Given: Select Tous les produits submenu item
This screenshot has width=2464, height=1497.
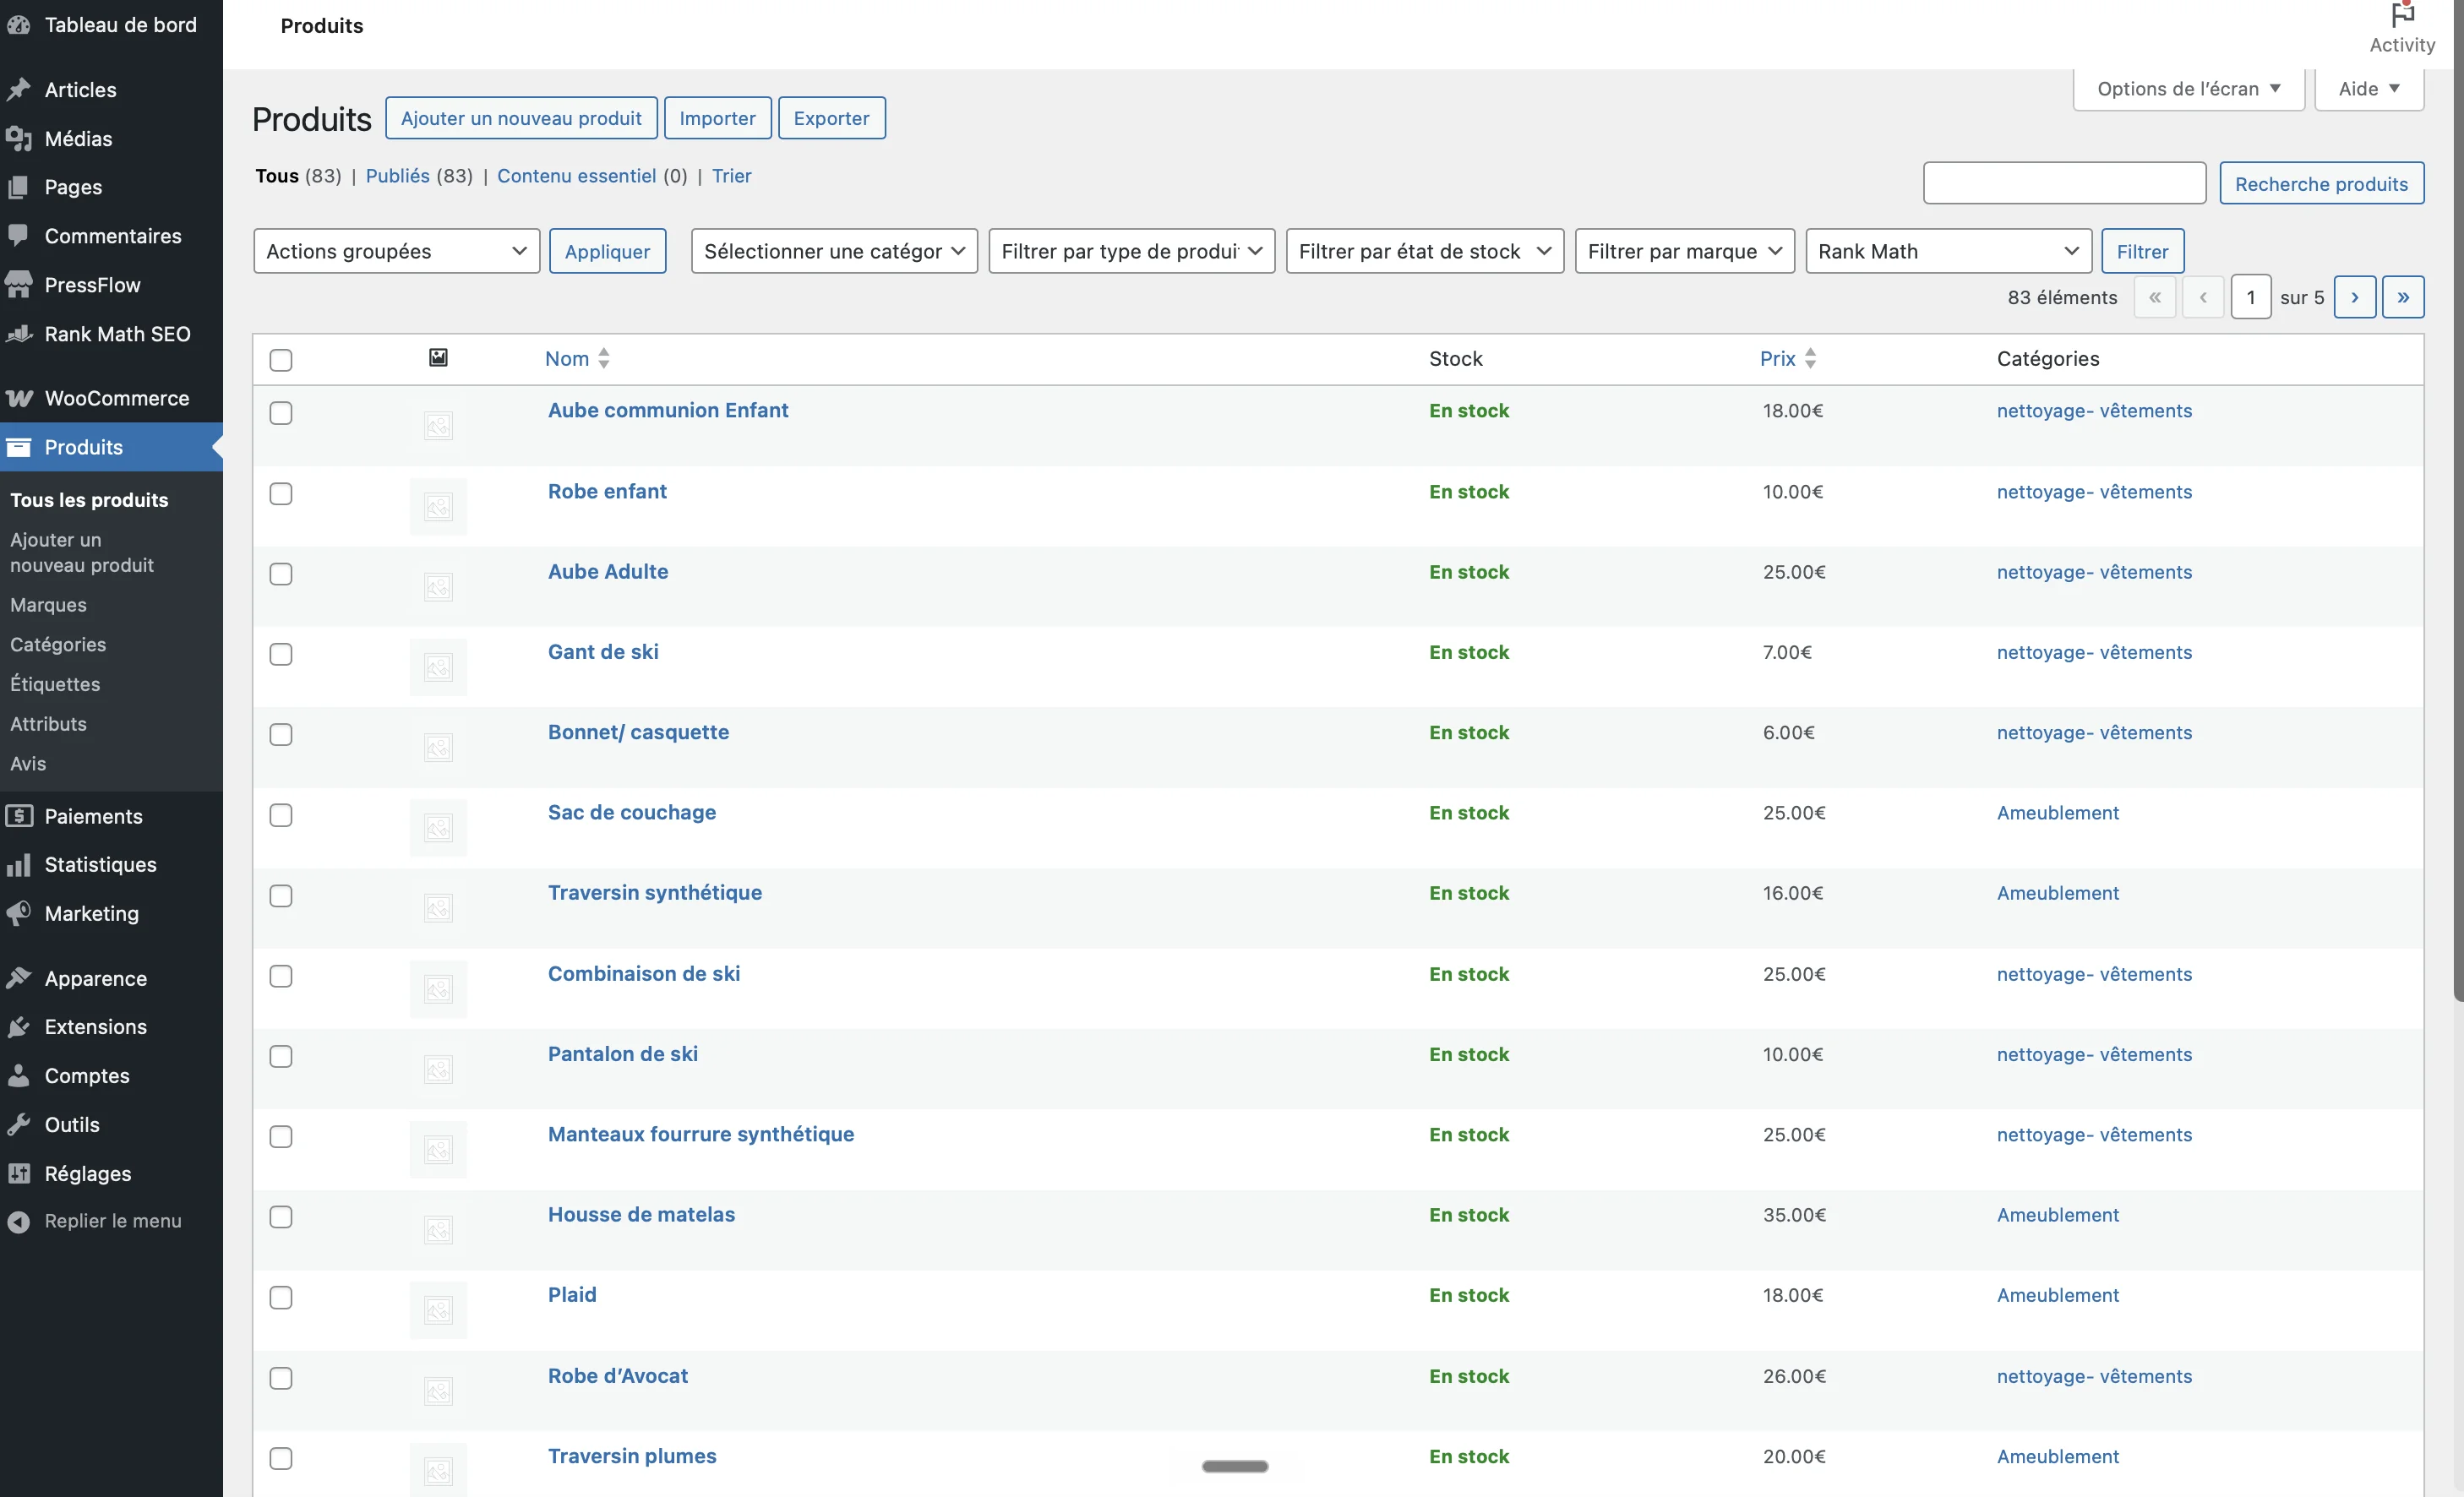Looking at the screenshot, I should point(89,500).
